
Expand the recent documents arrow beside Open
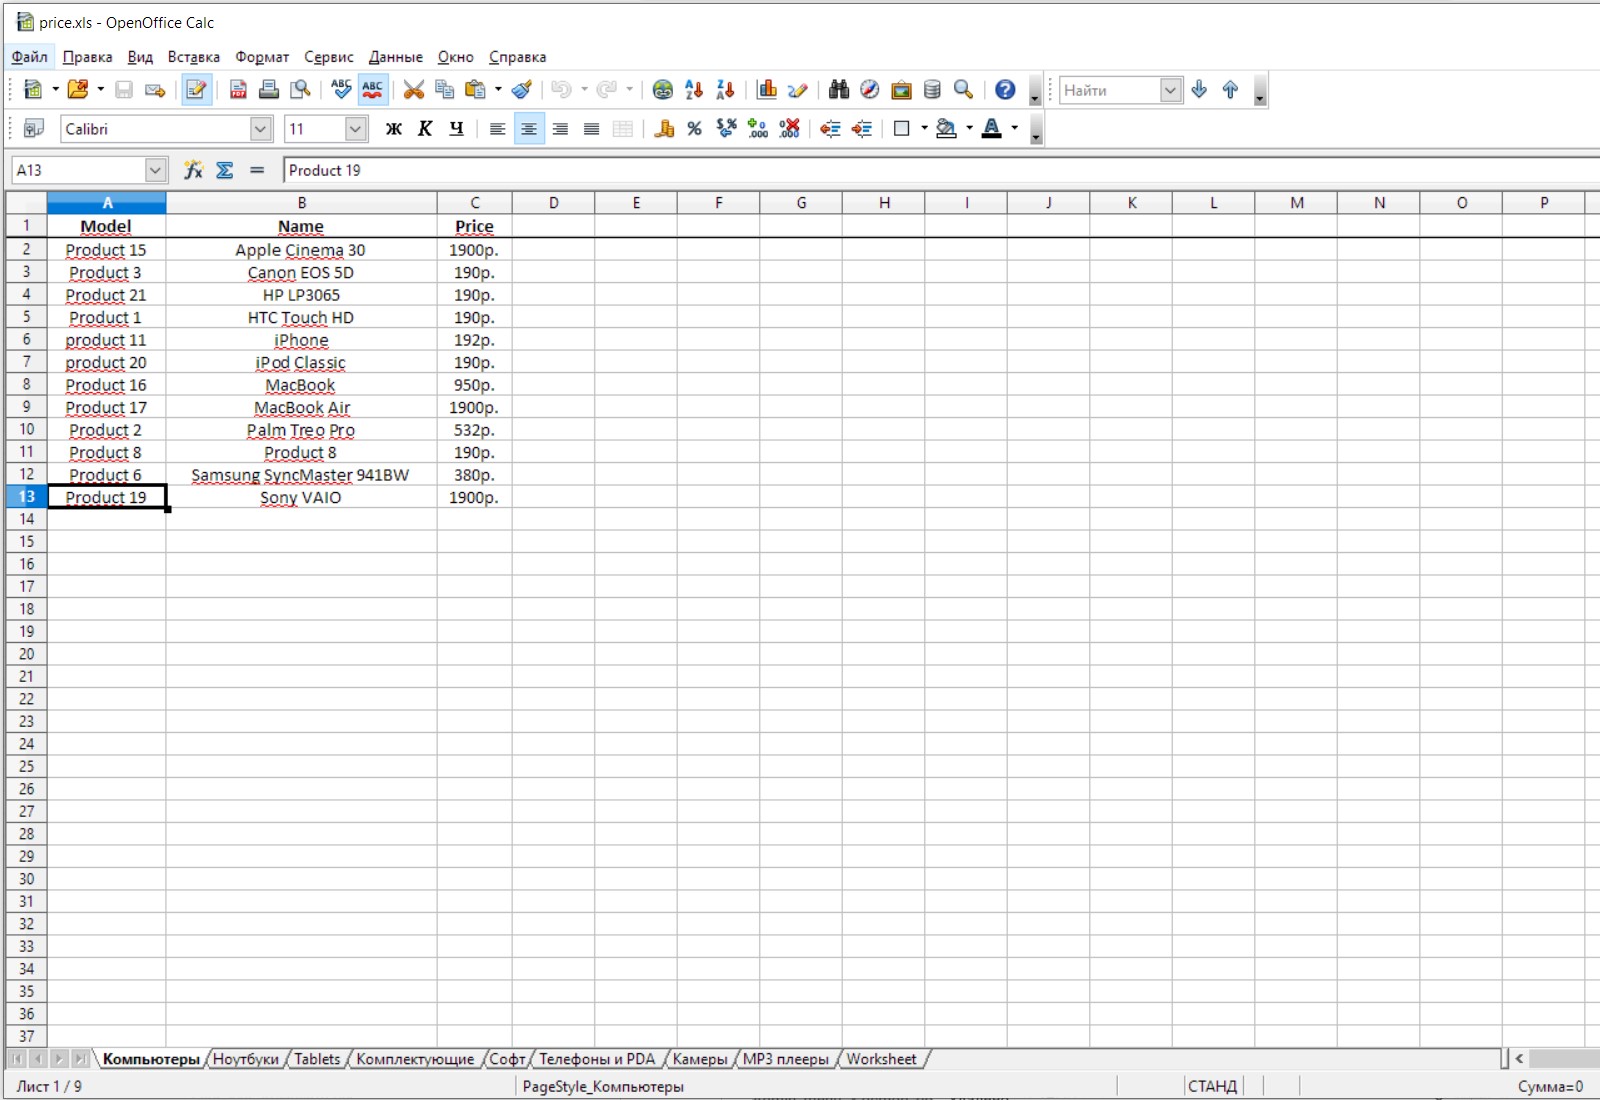pos(100,90)
